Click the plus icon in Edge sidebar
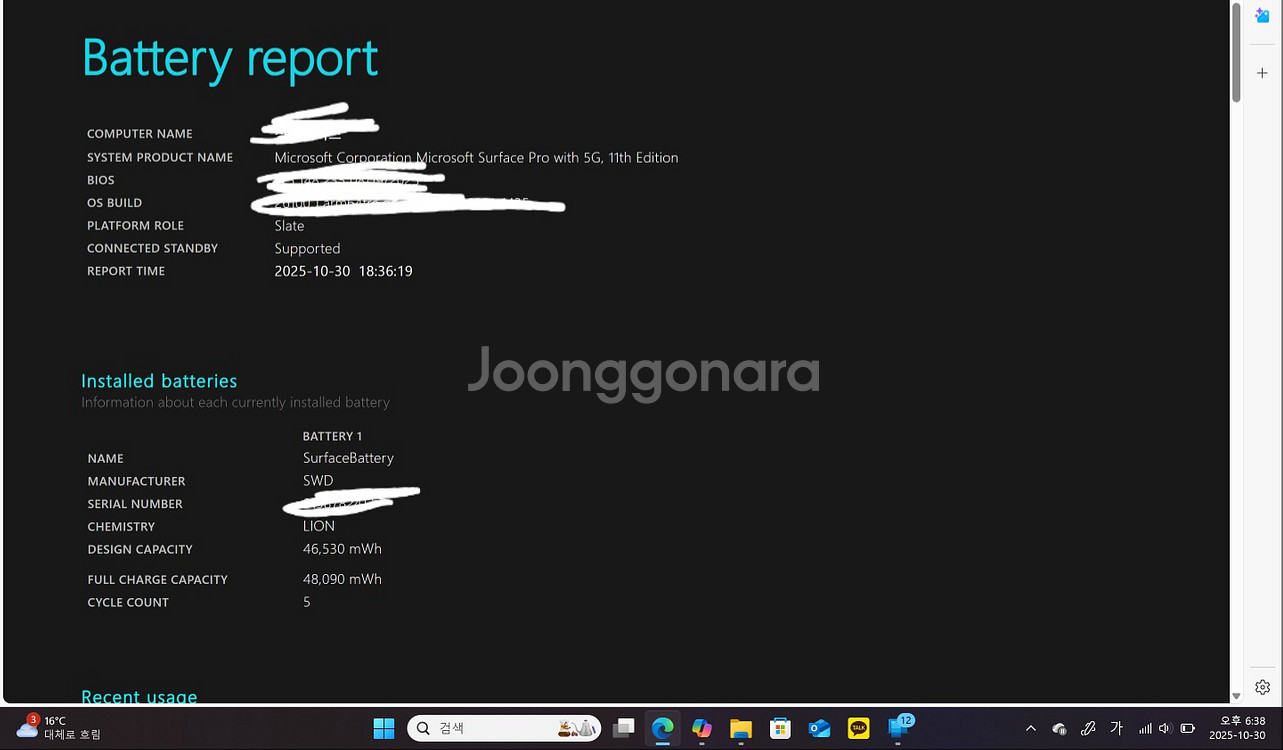Screen dimensions: 1283x750 (x=1262, y=73)
